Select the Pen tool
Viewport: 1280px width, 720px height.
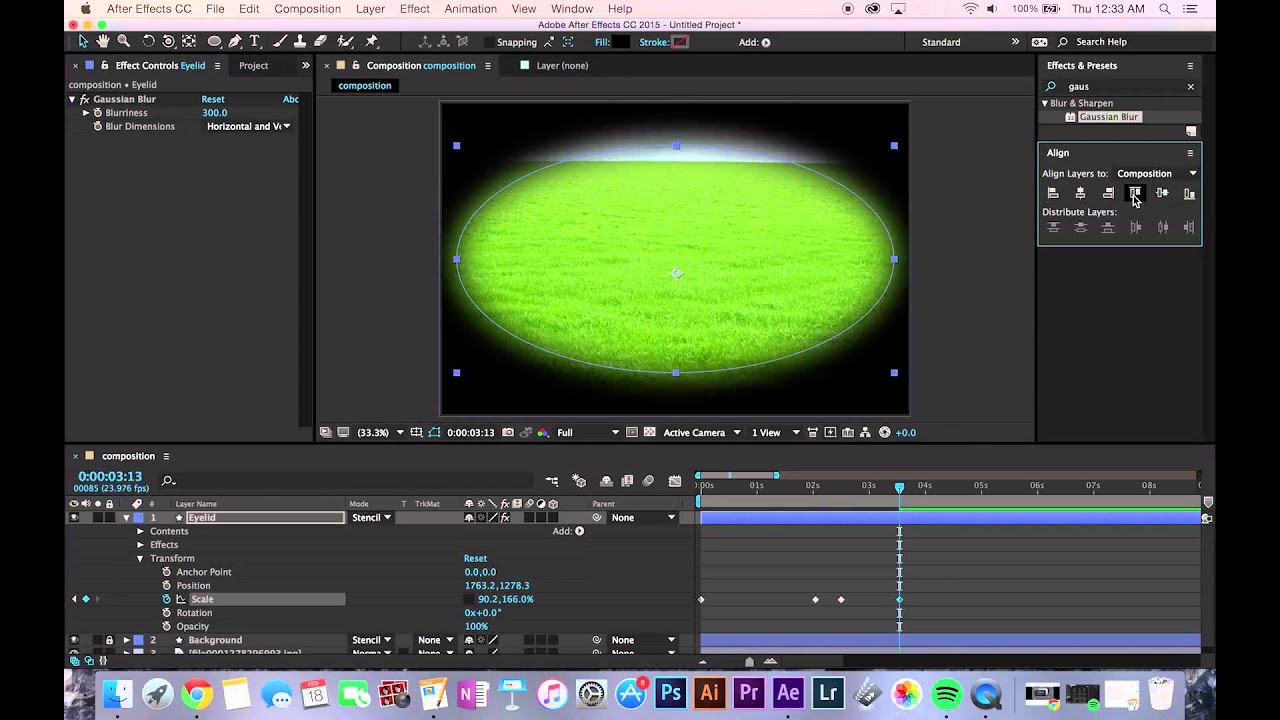[235, 41]
